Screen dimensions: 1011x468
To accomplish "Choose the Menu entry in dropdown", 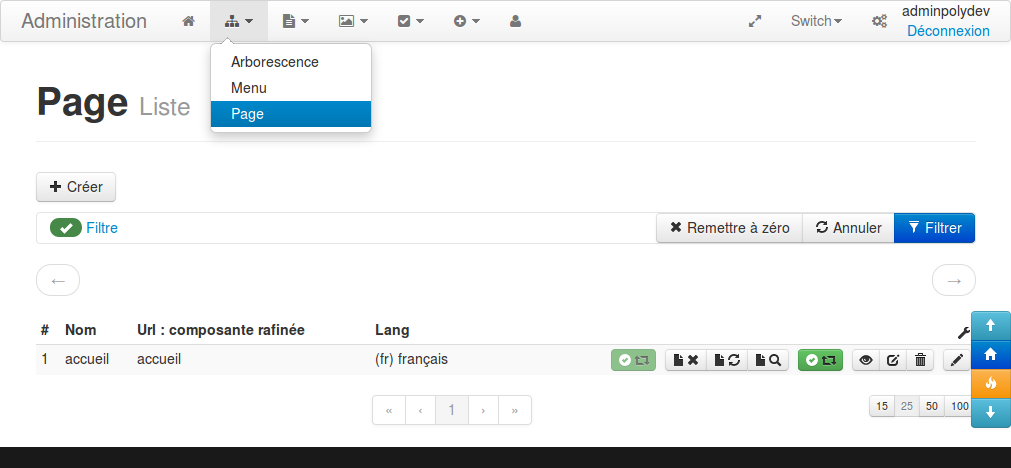I will 249,88.
